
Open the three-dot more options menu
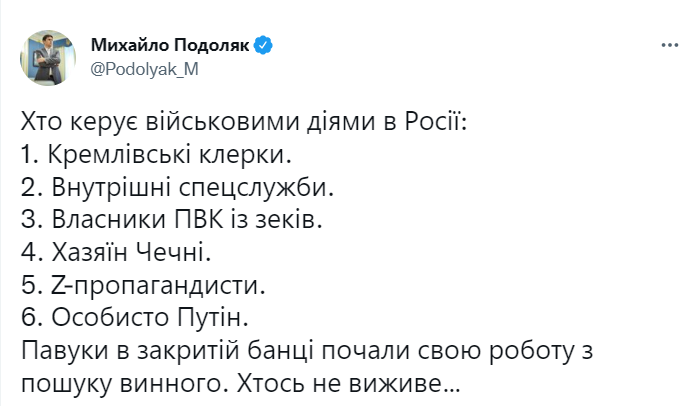pos(670,45)
